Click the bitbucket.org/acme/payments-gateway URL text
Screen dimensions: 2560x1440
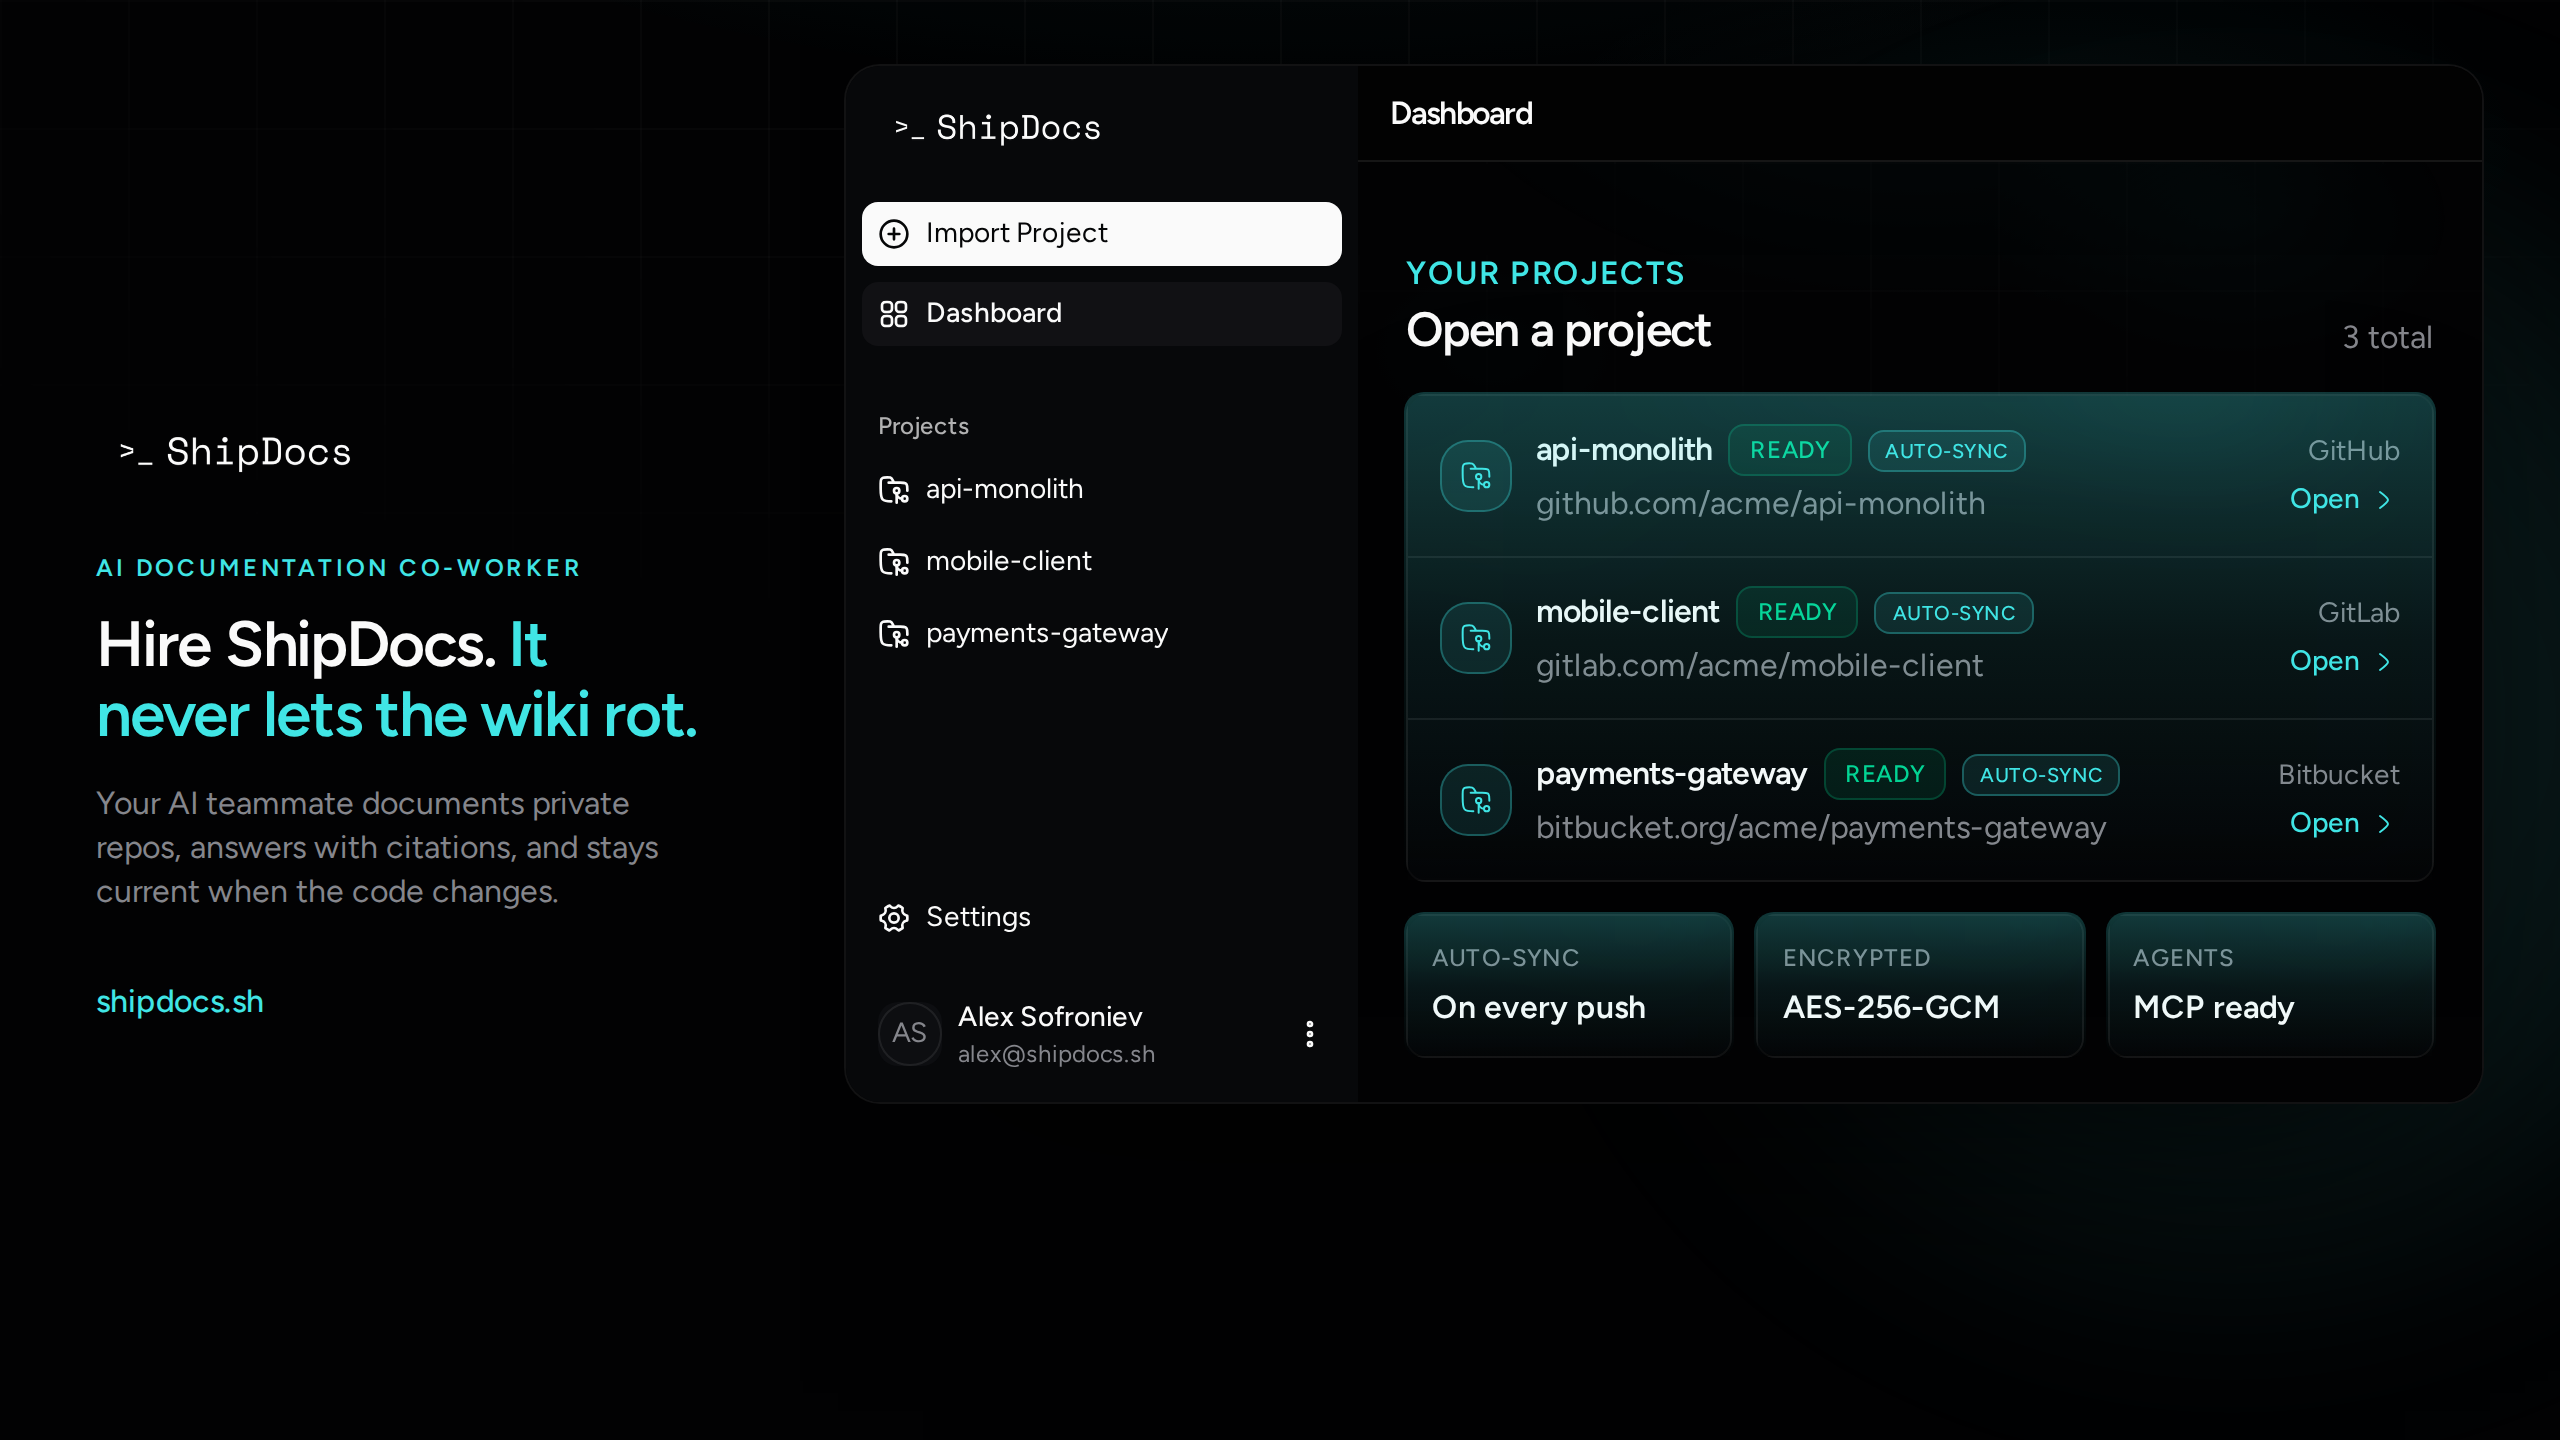point(1821,828)
